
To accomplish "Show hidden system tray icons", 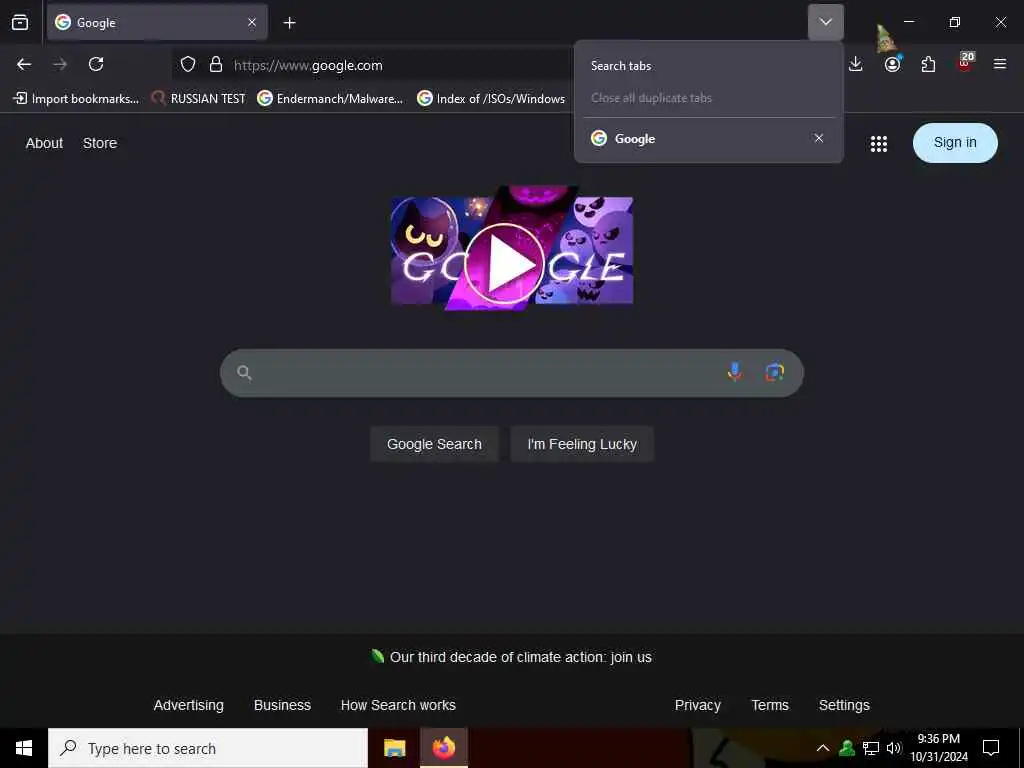I will [823, 748].
